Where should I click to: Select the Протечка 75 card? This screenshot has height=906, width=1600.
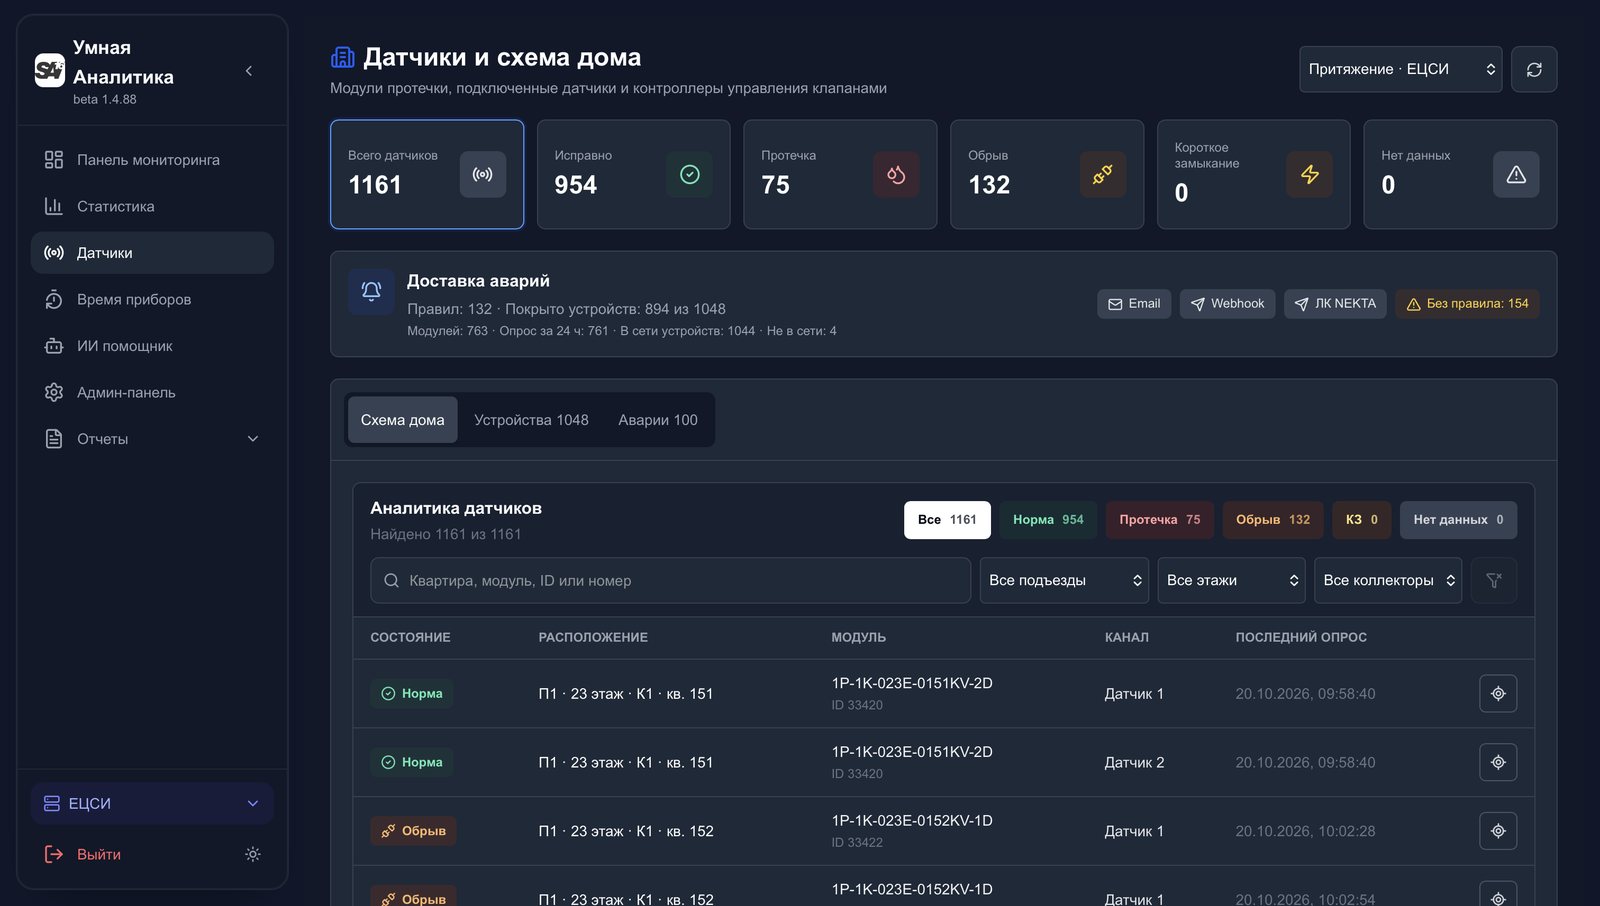pyautogui.click(x=840, y=174)
